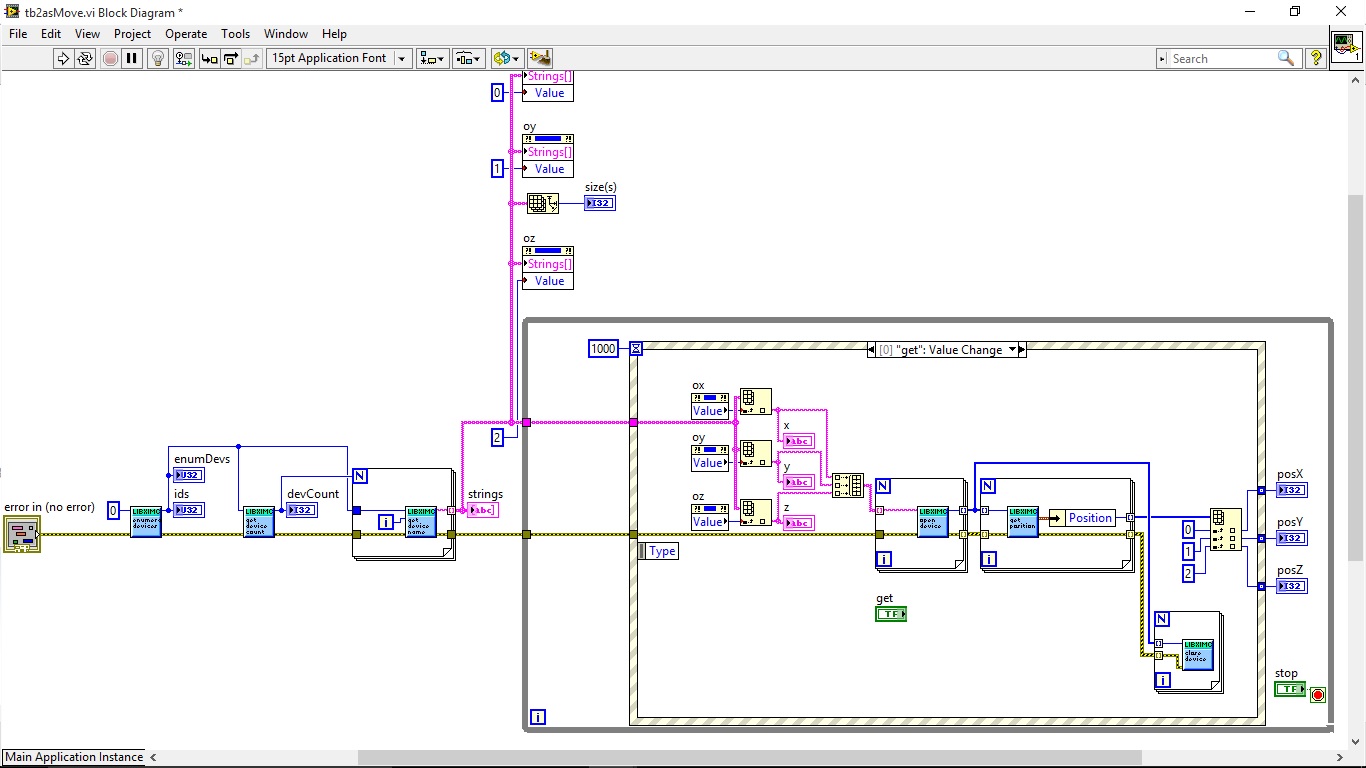
Task: Click the Array Size function node
Action: point(542,203)
